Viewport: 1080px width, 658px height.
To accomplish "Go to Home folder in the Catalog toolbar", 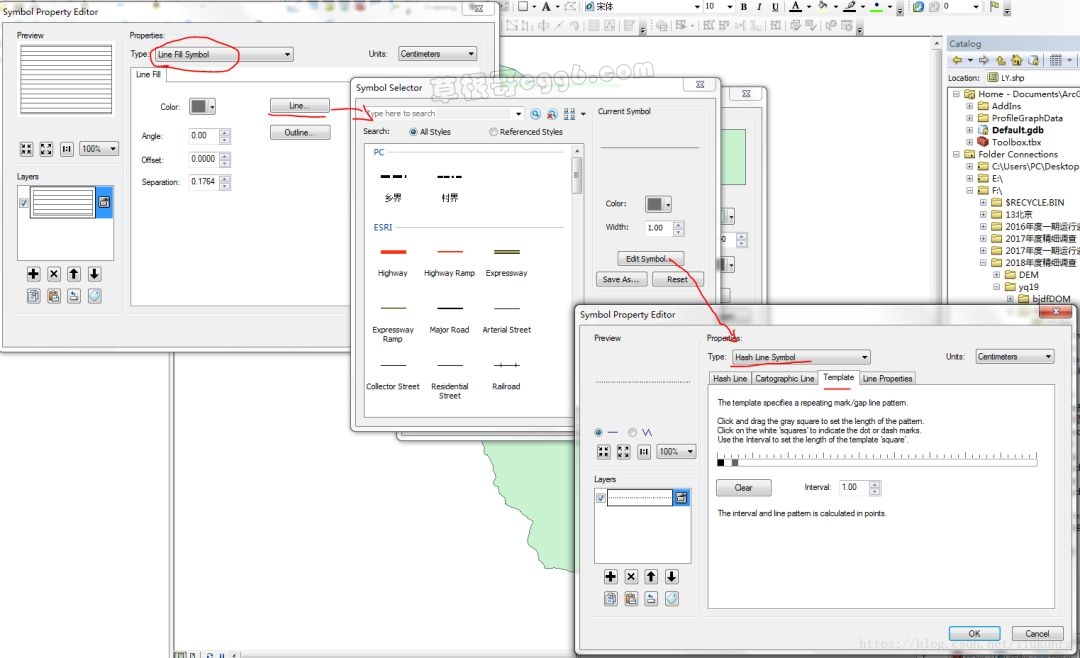I will 1017,60.
